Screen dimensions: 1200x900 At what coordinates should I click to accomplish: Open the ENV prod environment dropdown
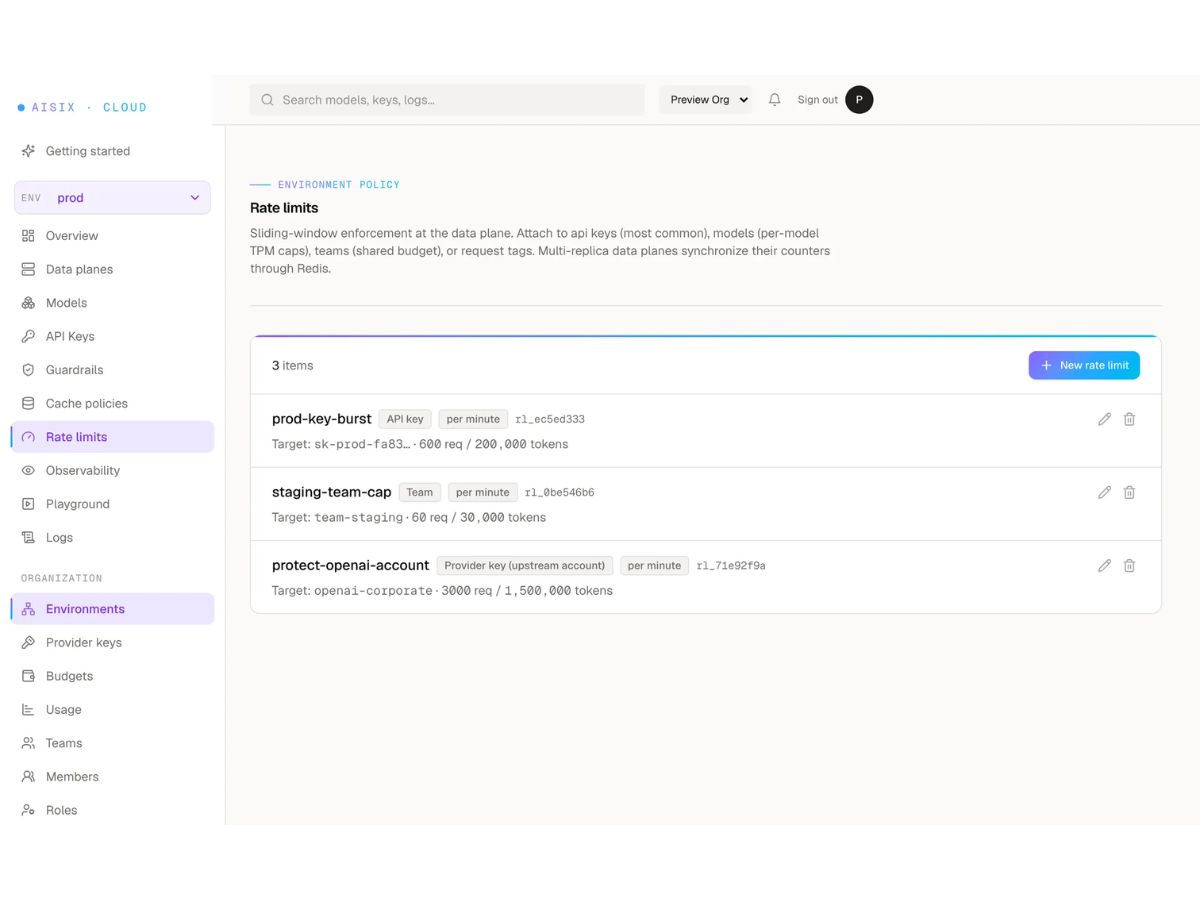pyautogui.click(x=112, y=198)
